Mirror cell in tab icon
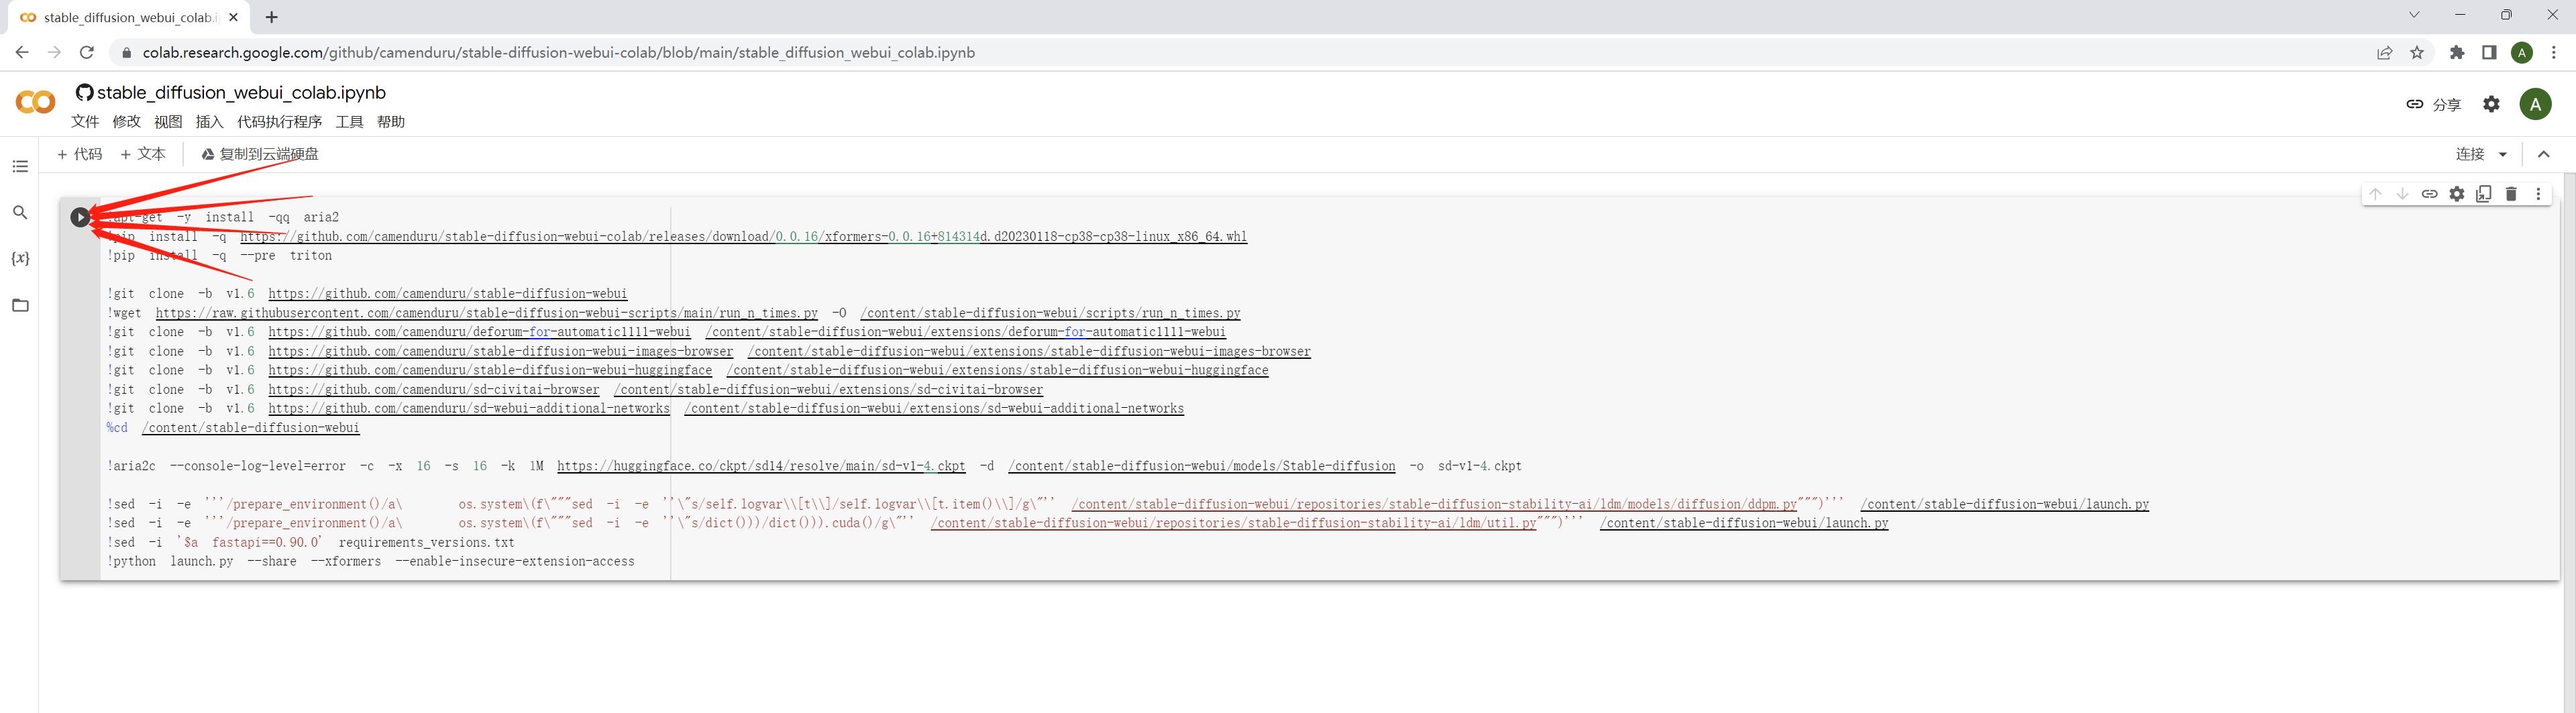 2484,194
